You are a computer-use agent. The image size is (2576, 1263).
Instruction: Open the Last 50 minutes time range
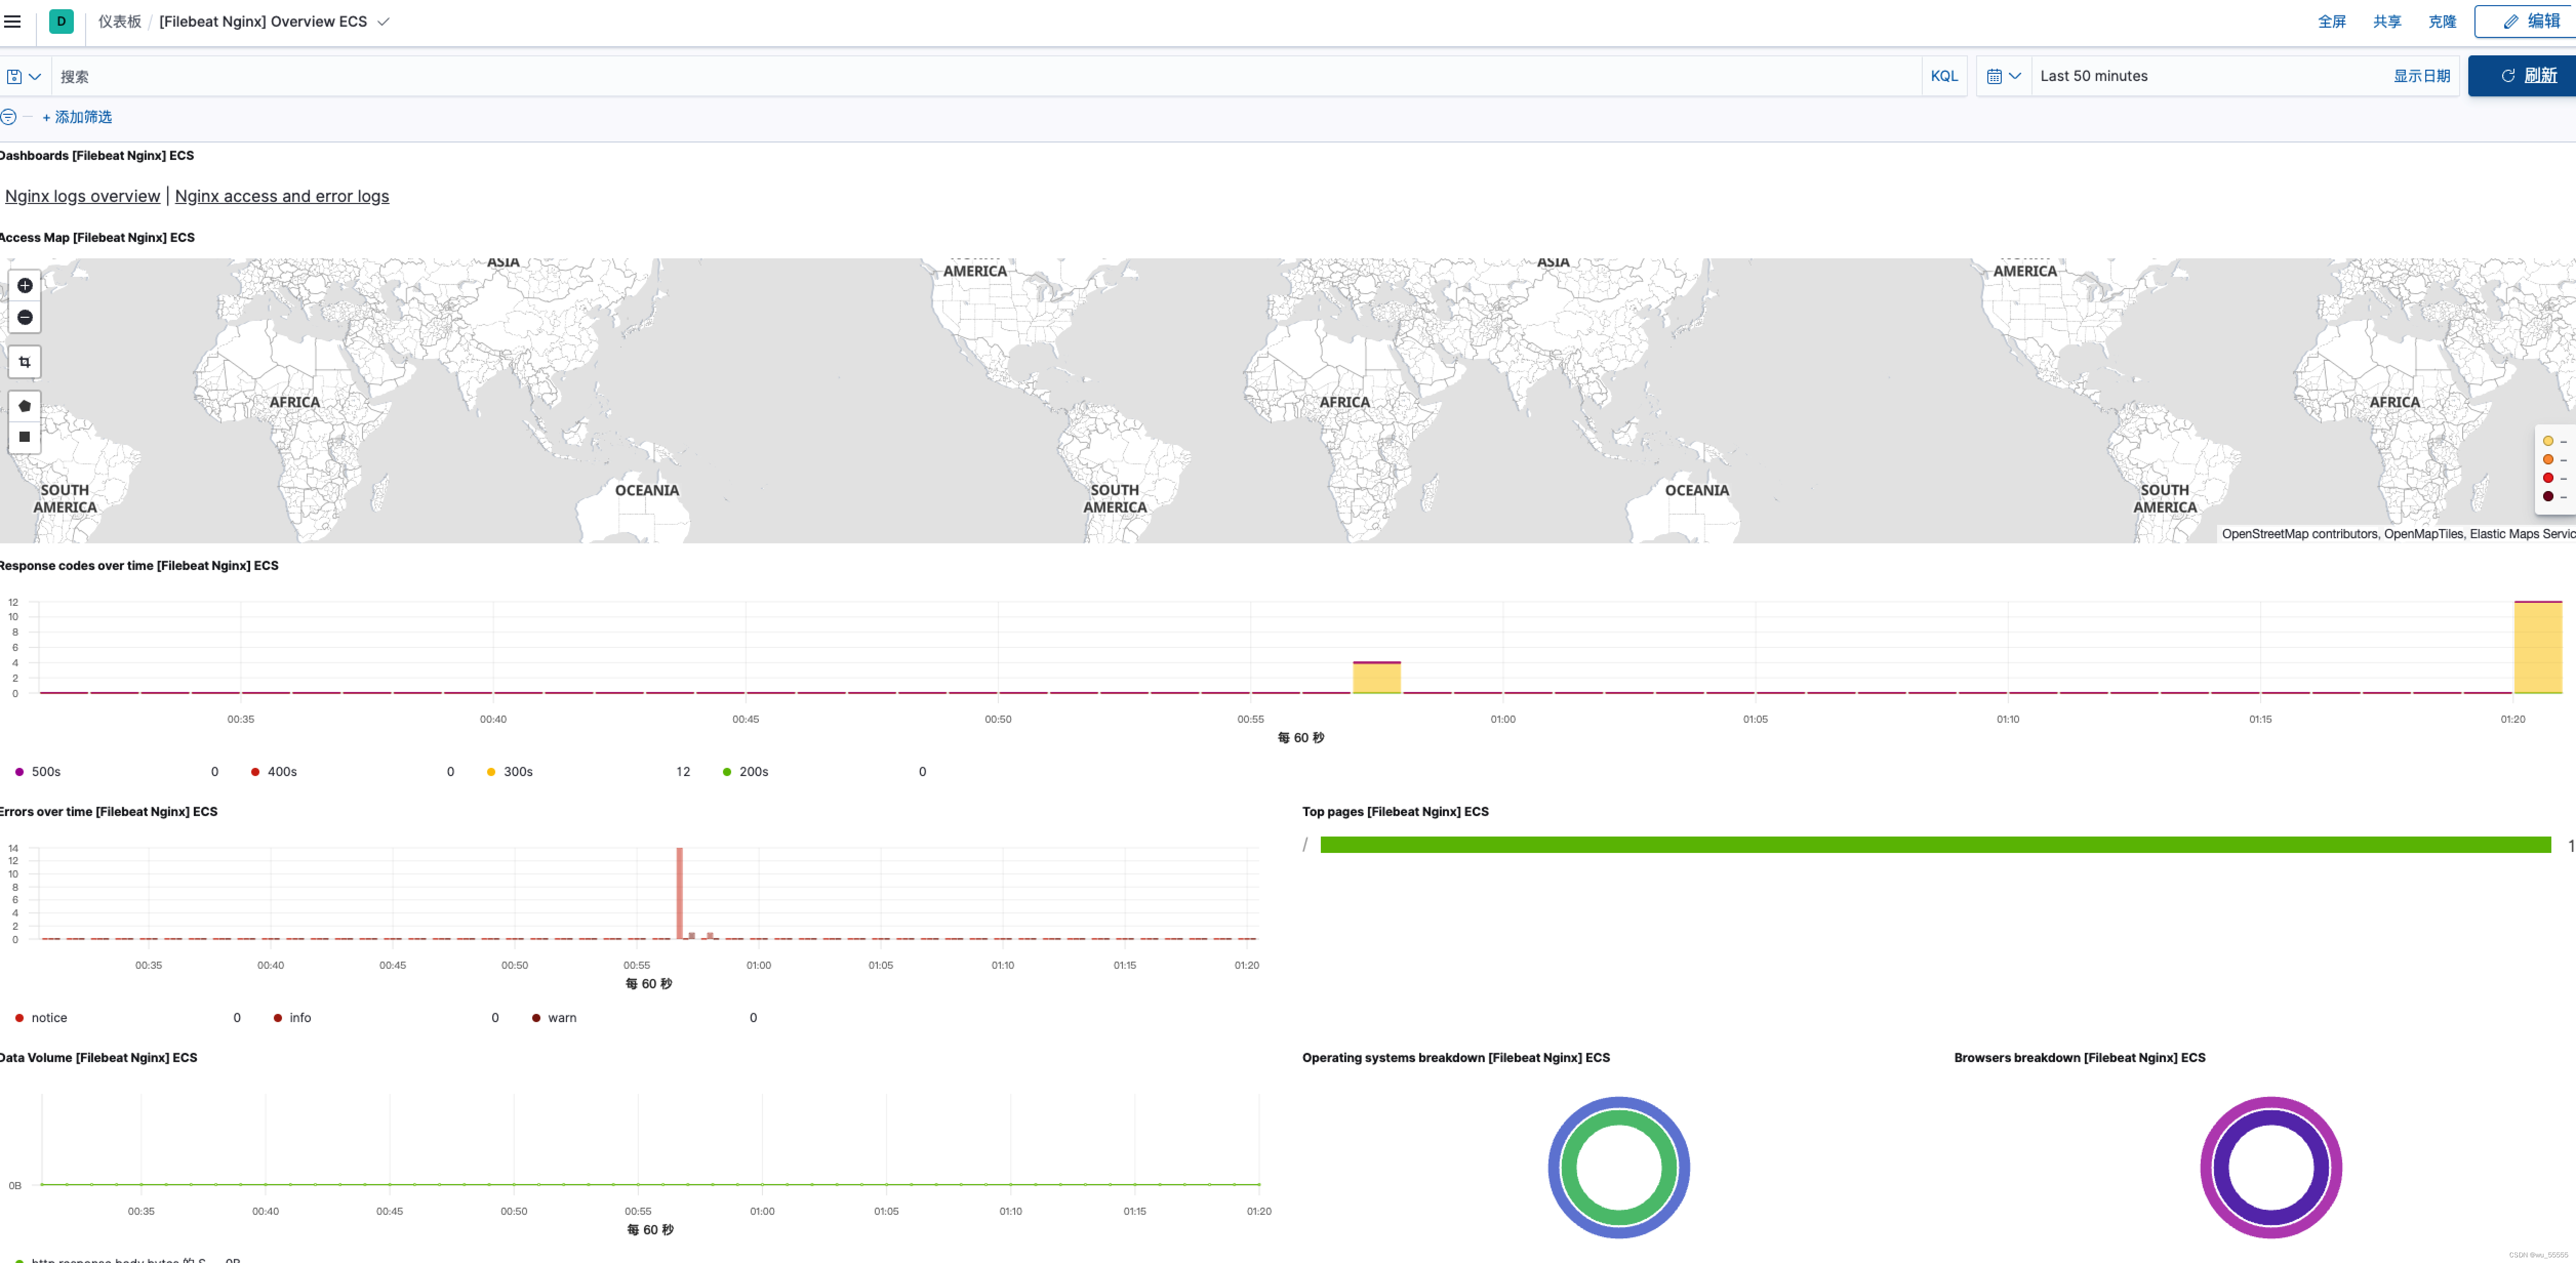click(x=2094, y=76)
